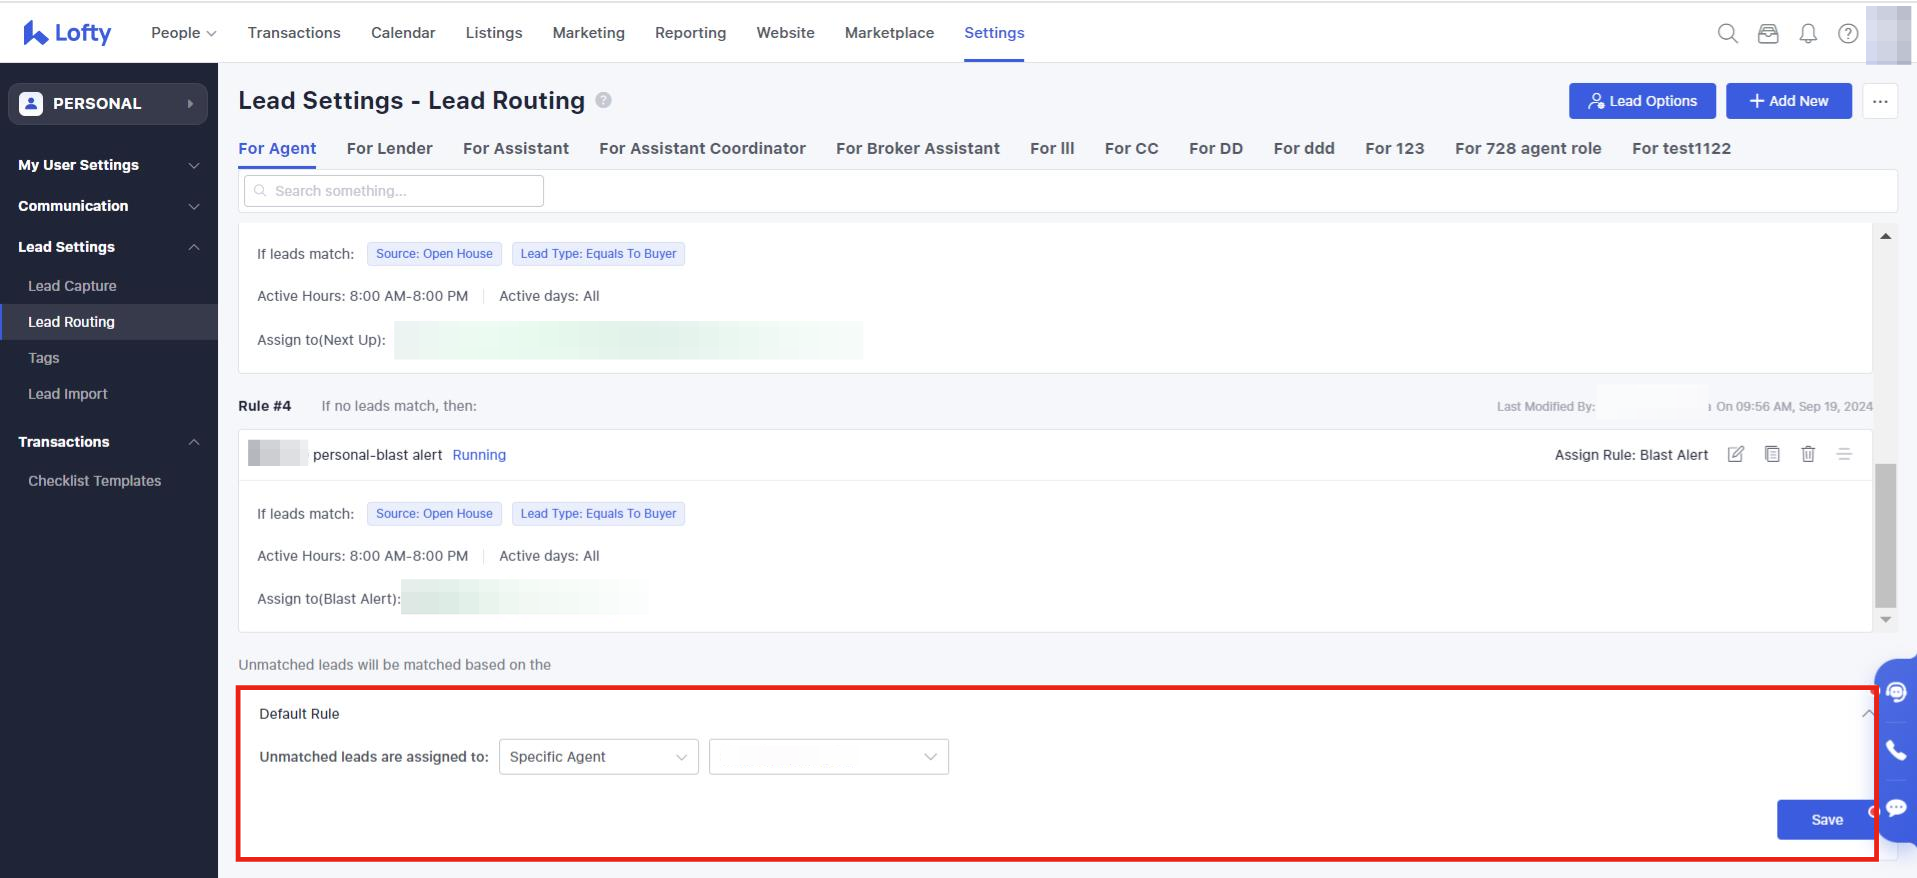Expand the People menu

[183, 33]
